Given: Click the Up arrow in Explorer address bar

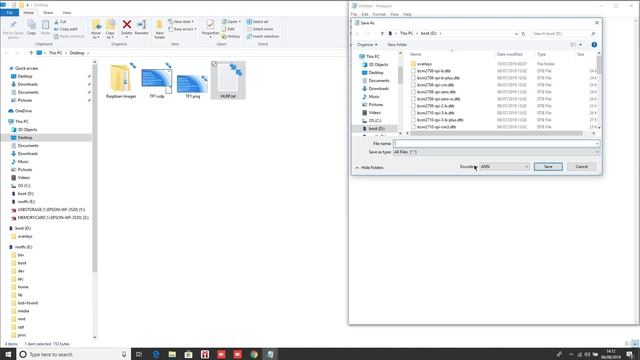Looking at the screenshot, I should click(x=31, y=53).
